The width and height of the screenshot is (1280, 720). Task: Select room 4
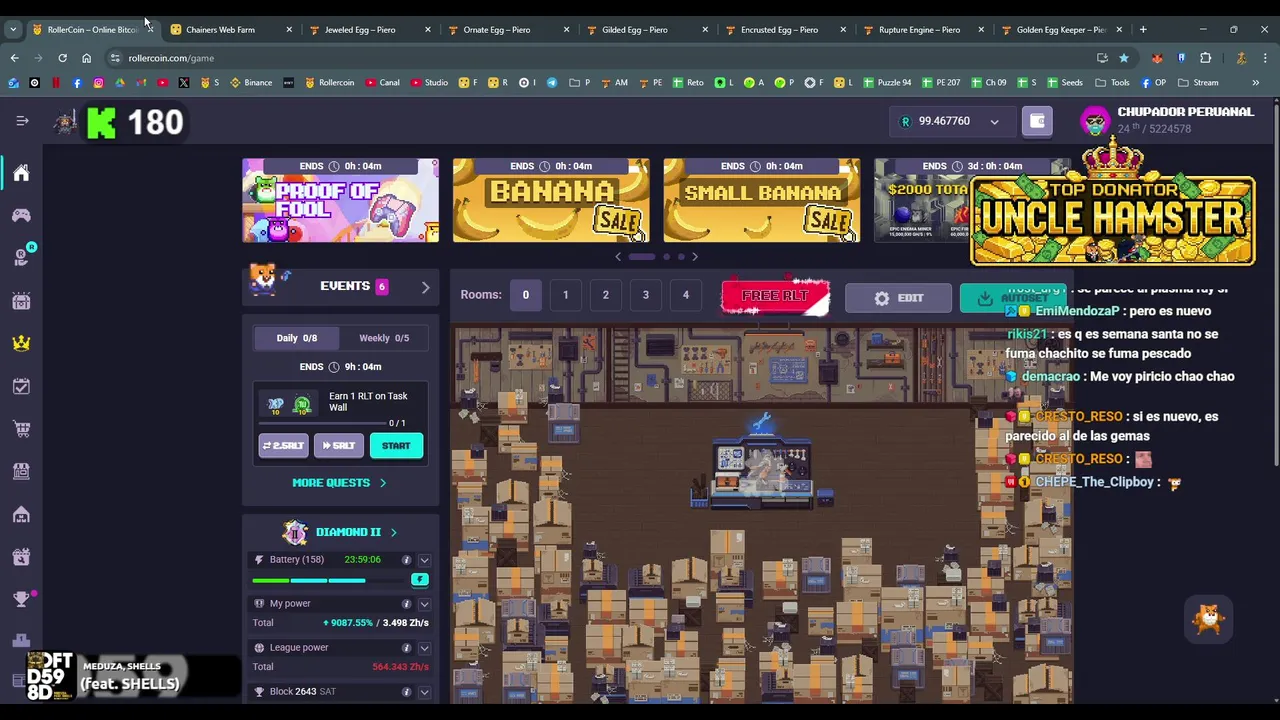coord(685,295)
